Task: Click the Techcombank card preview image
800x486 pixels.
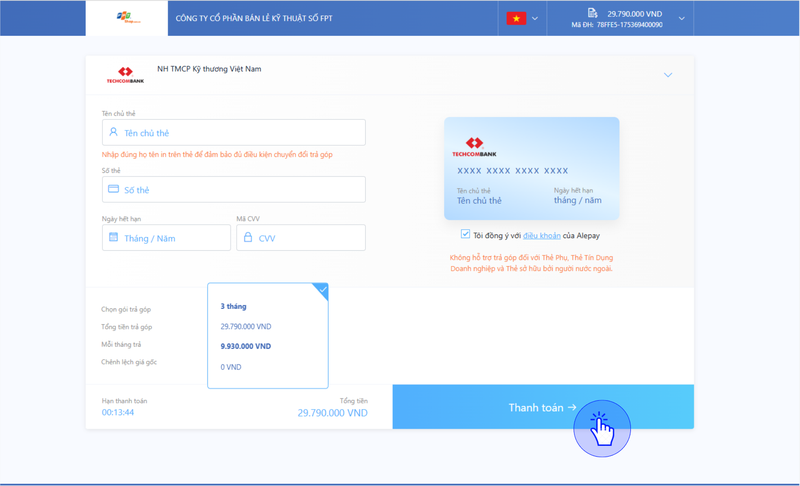Action: click(532, 169)
